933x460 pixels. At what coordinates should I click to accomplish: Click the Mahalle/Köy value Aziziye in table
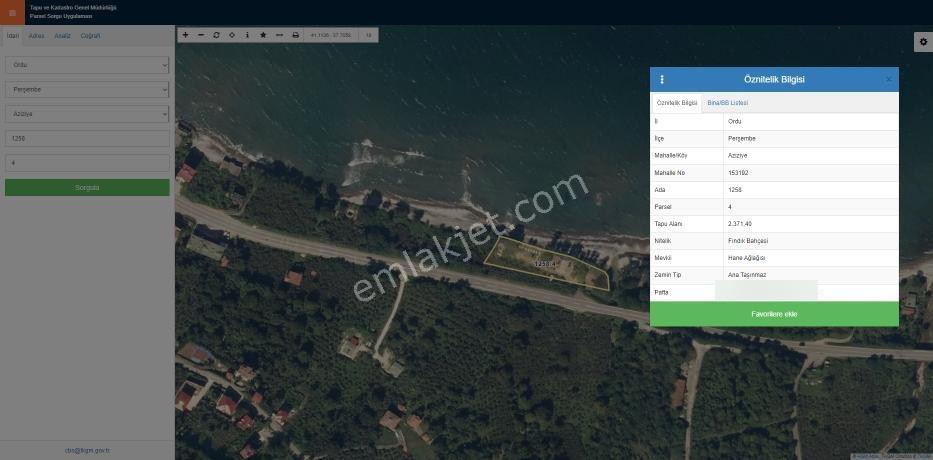737,155
